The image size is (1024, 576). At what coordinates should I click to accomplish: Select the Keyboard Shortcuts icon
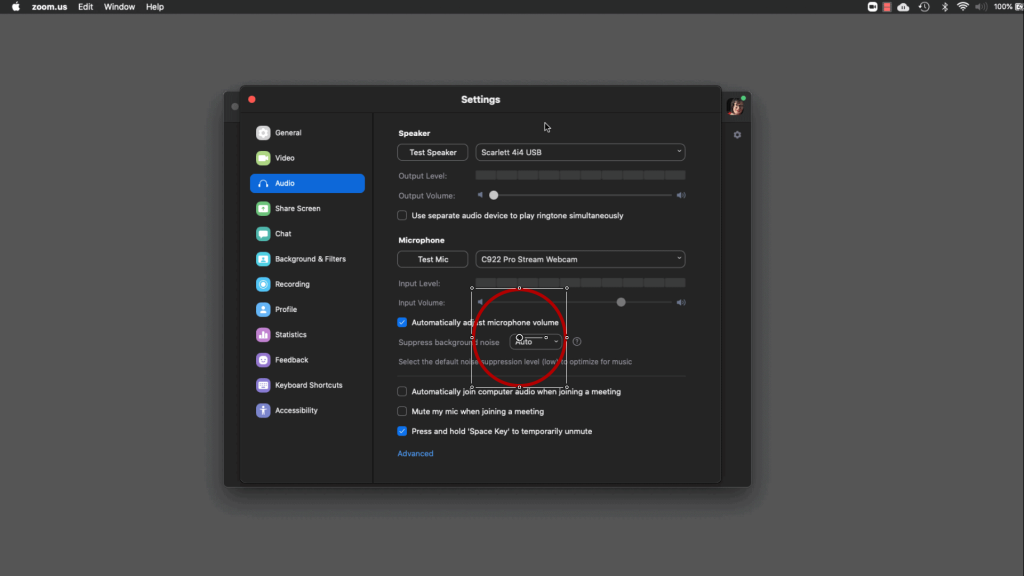click(x=263, y=385)
